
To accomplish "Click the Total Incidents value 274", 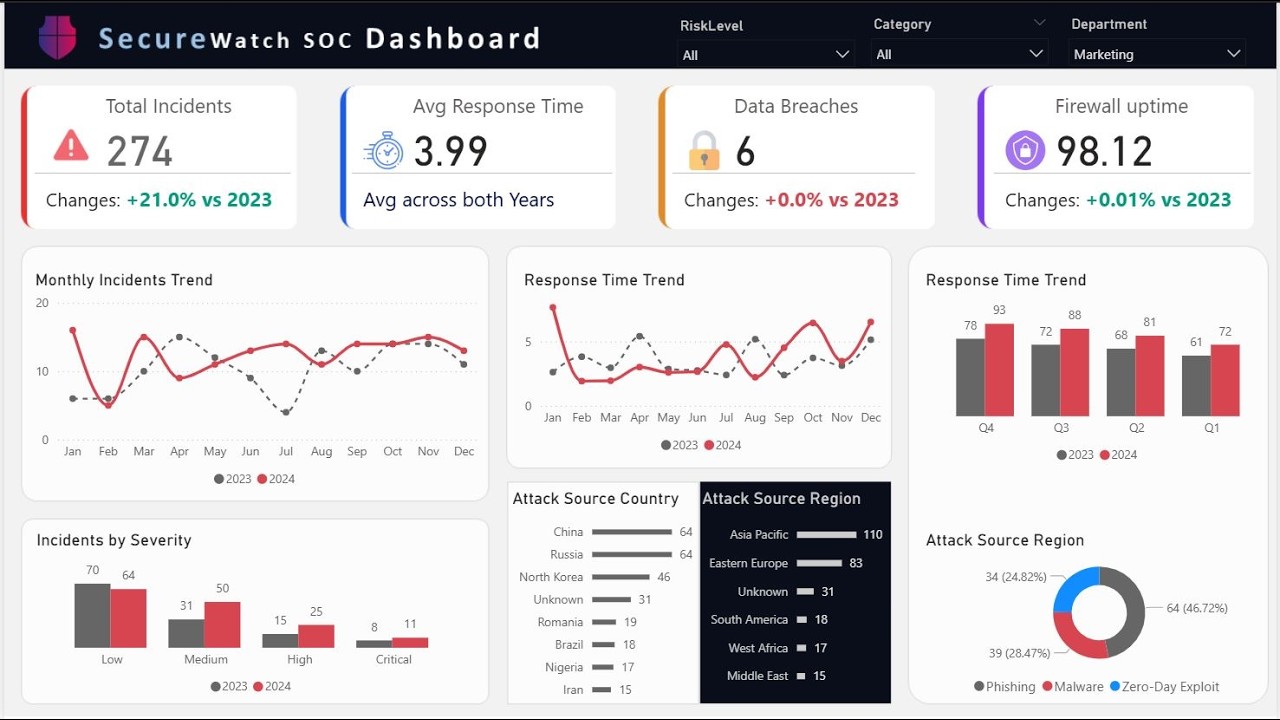I will tap(140, 152).
